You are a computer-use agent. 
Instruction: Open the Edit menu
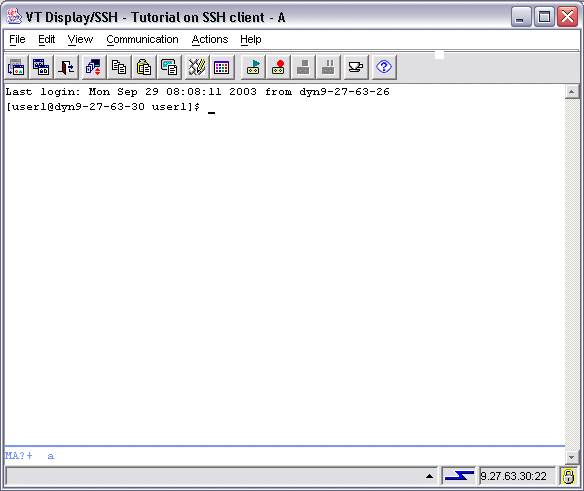click(47, 39)
